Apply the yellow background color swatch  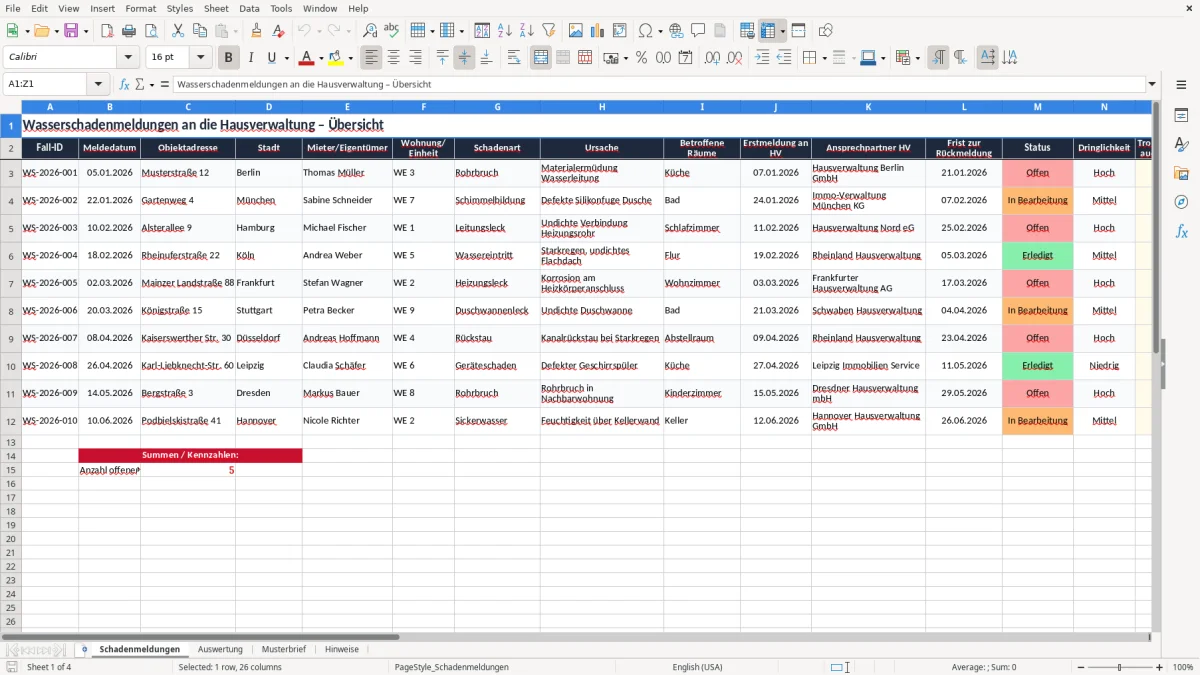click(x=335, y=58)
